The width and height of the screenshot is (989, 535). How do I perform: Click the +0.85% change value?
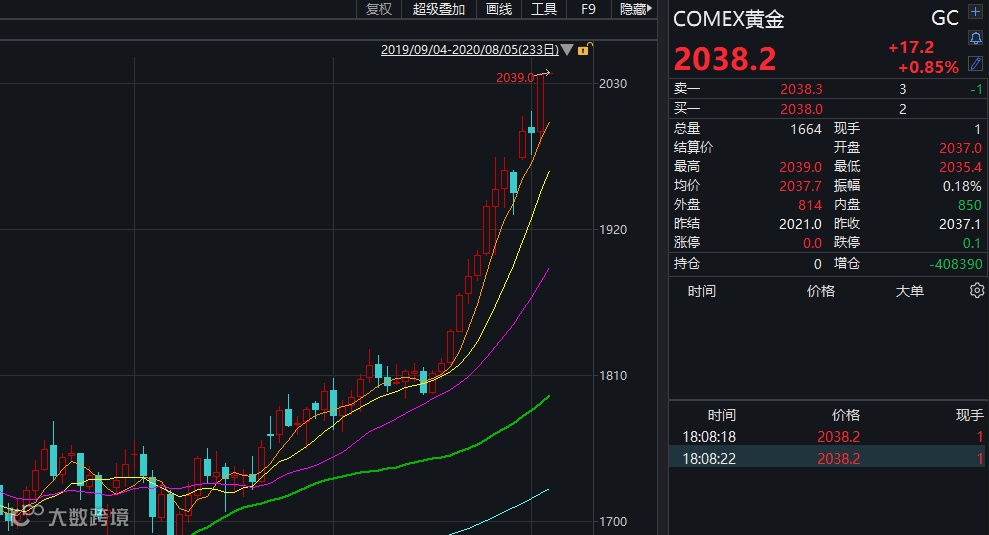tap(928, 67)
